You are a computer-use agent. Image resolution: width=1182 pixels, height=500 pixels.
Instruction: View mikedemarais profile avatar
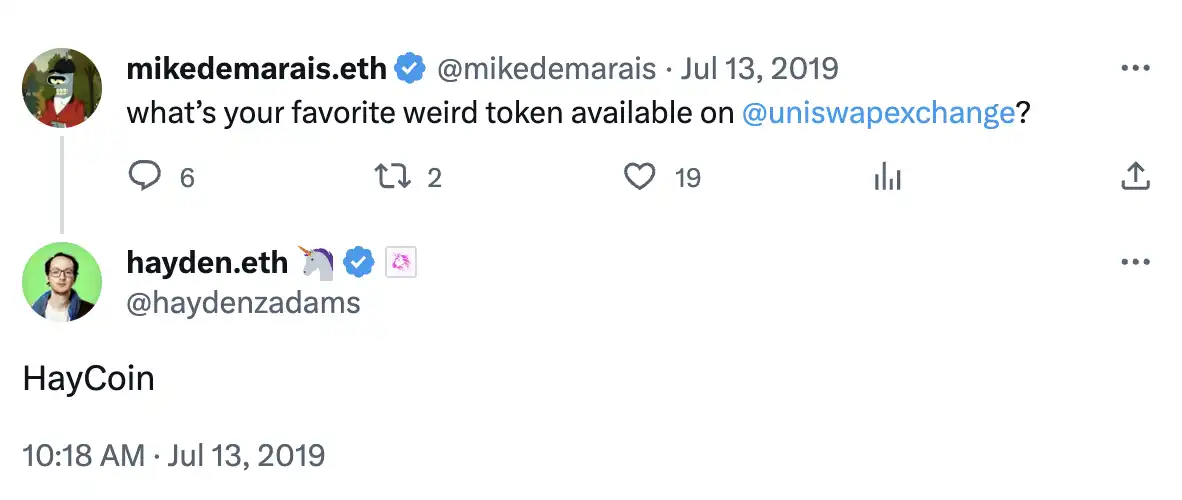[x=62, y=88]
